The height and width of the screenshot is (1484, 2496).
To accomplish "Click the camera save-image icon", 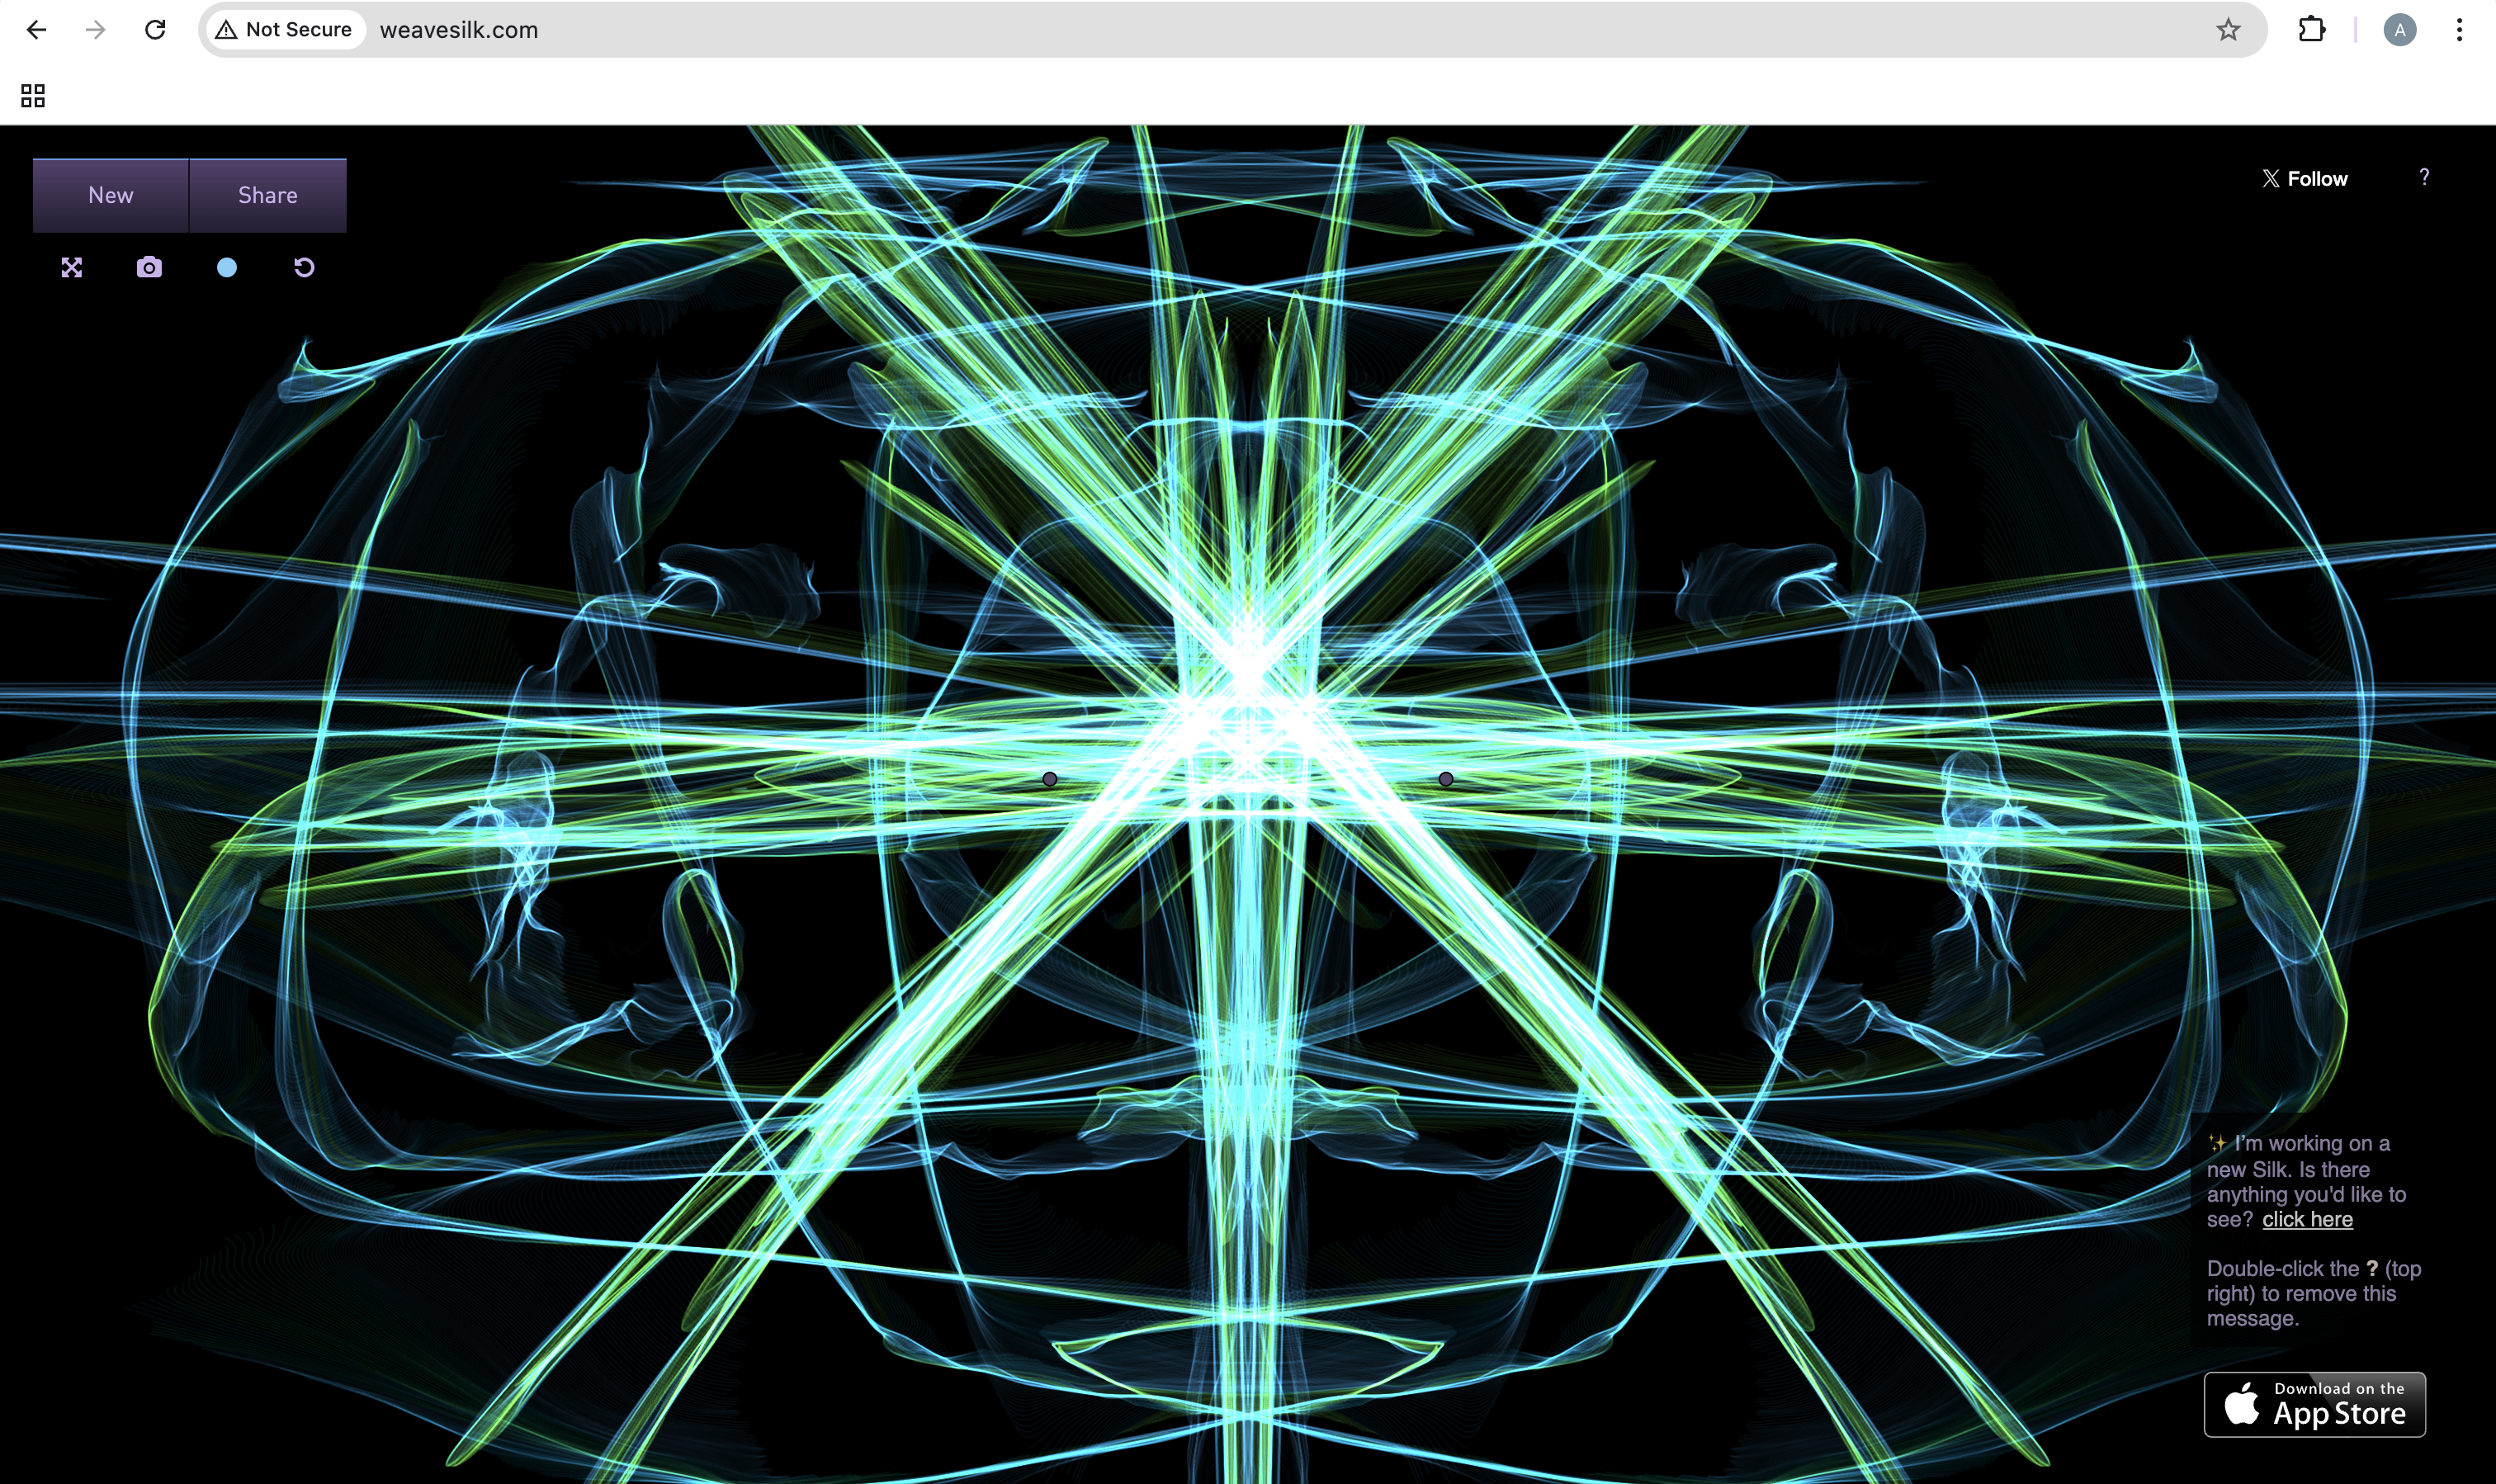I will point(149,267).
